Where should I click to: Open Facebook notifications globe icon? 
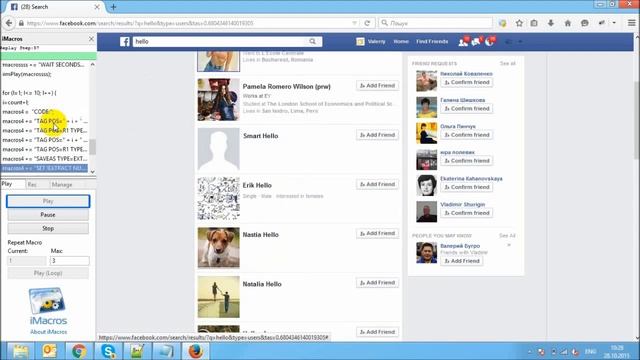tap(490, 41)
